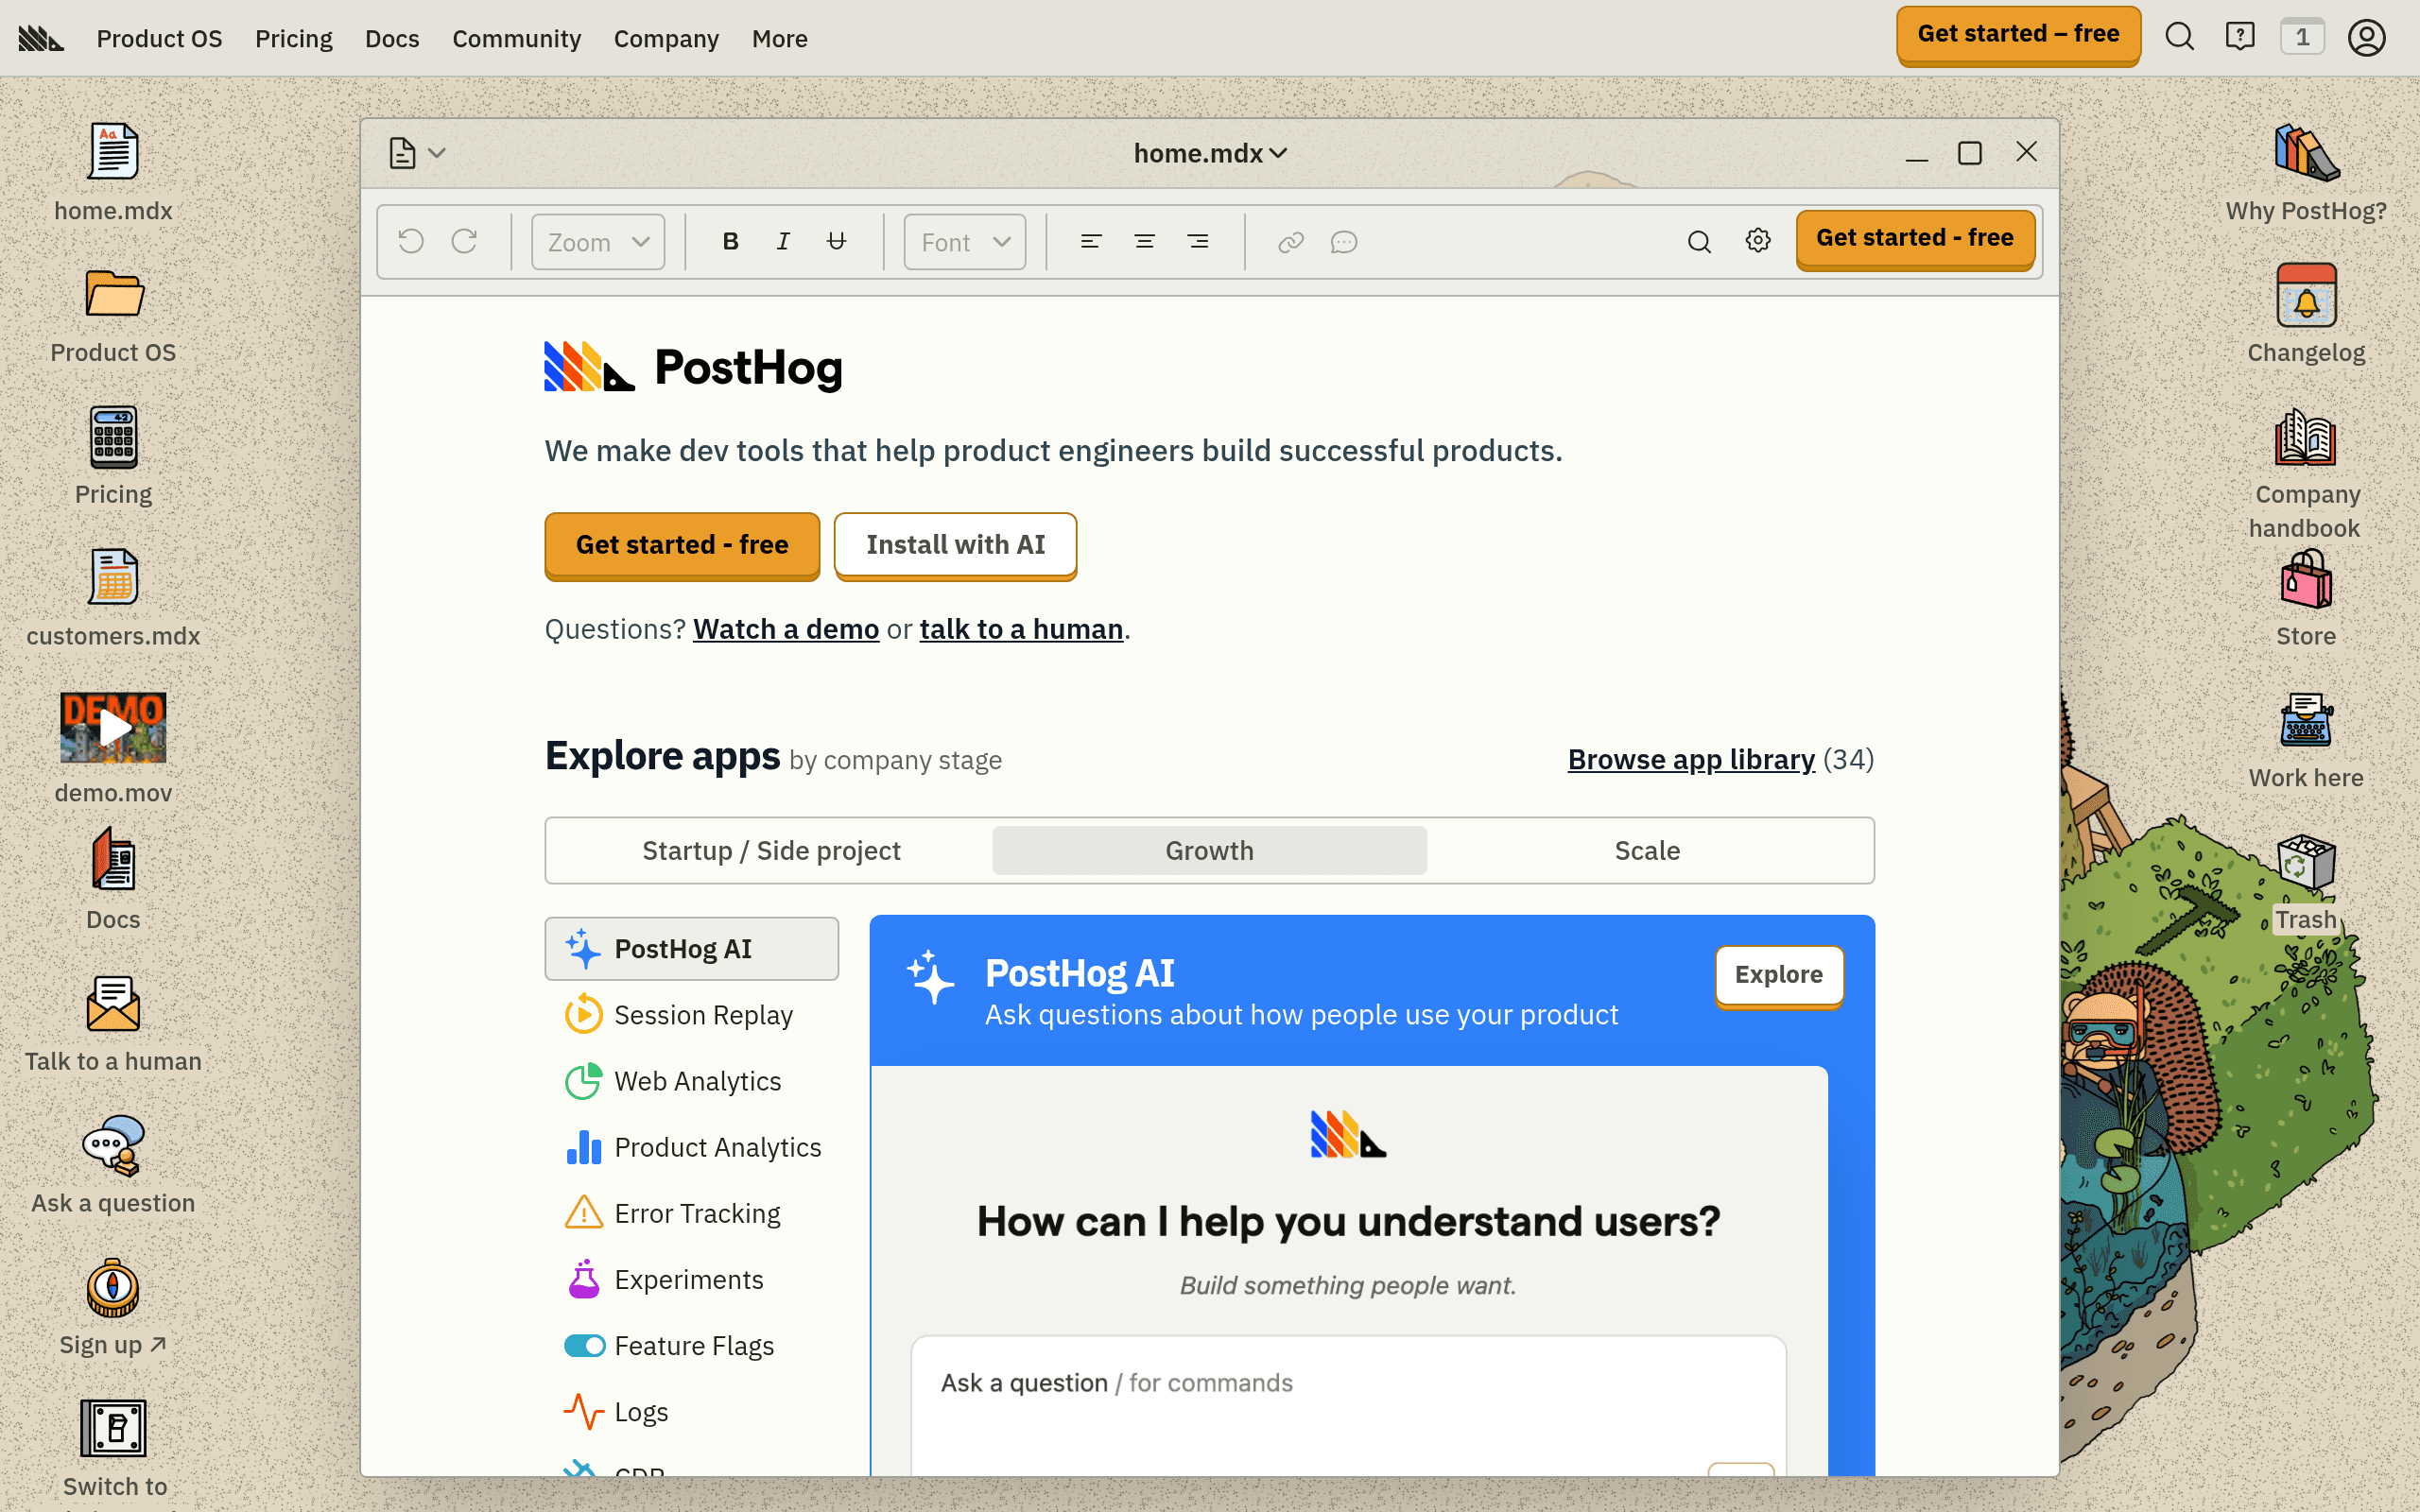This screenshot has height=1512, width=2420.
Task: Click the Install with AI button
Action: [955, 545]
